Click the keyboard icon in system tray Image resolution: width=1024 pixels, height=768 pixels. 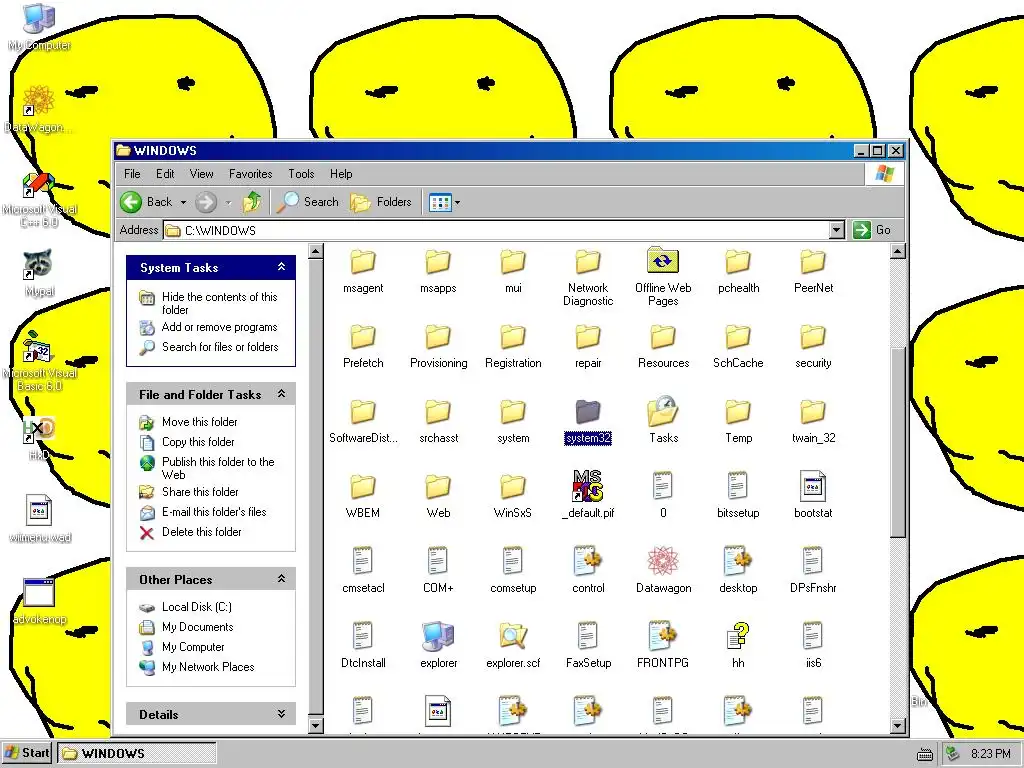click(925, 754)
